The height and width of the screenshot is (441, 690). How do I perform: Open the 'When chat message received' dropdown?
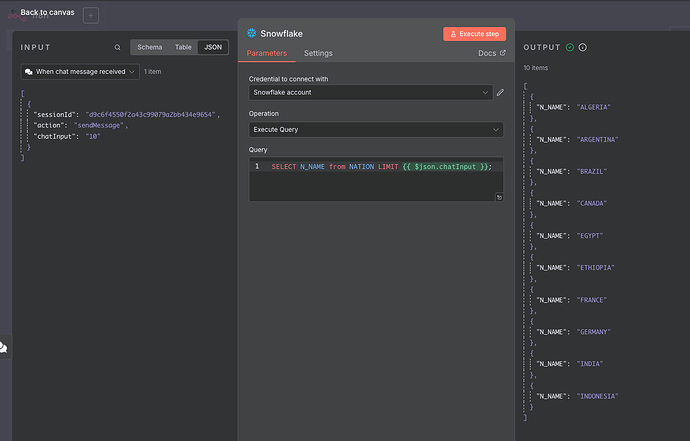point(80,72)
